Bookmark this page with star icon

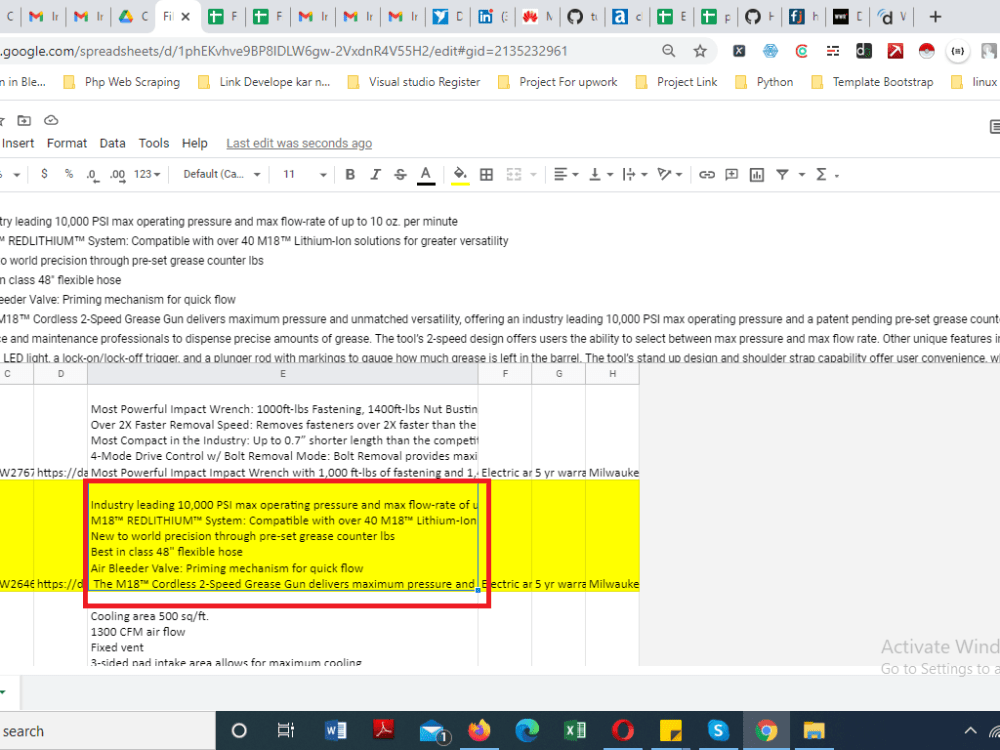click(x=700, y=51)
